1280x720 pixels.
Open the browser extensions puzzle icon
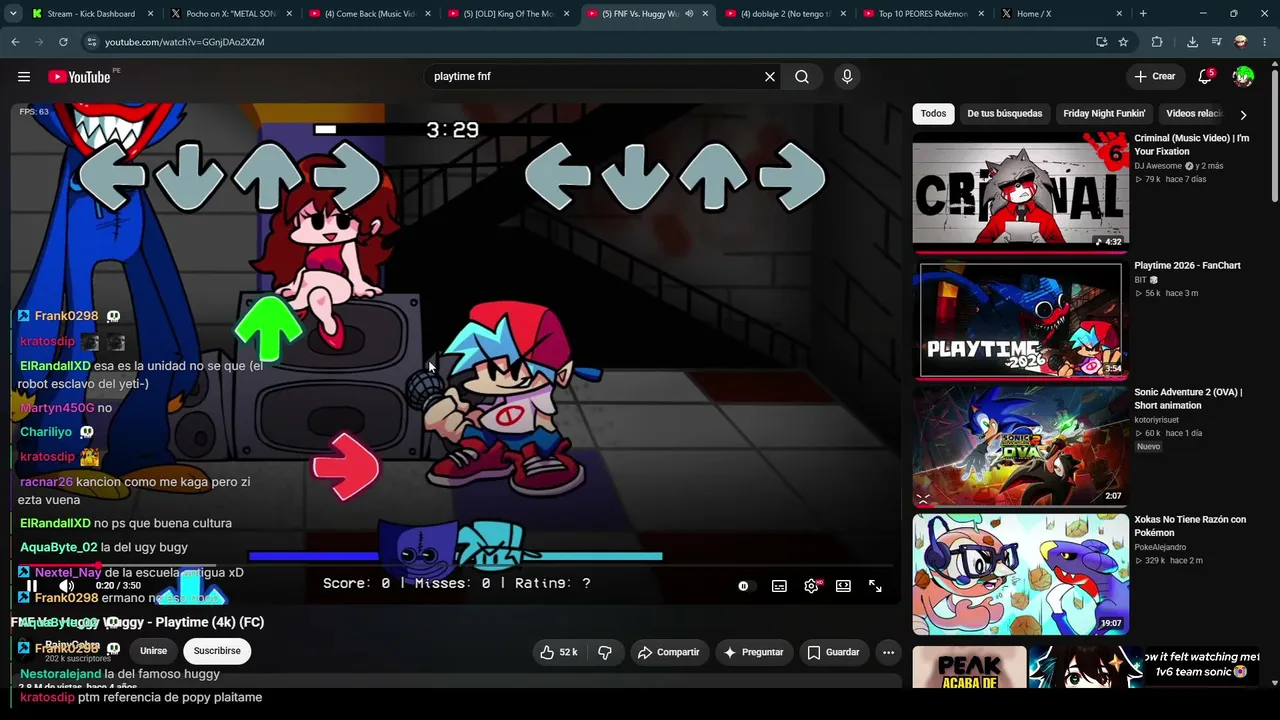(1157, 42)
